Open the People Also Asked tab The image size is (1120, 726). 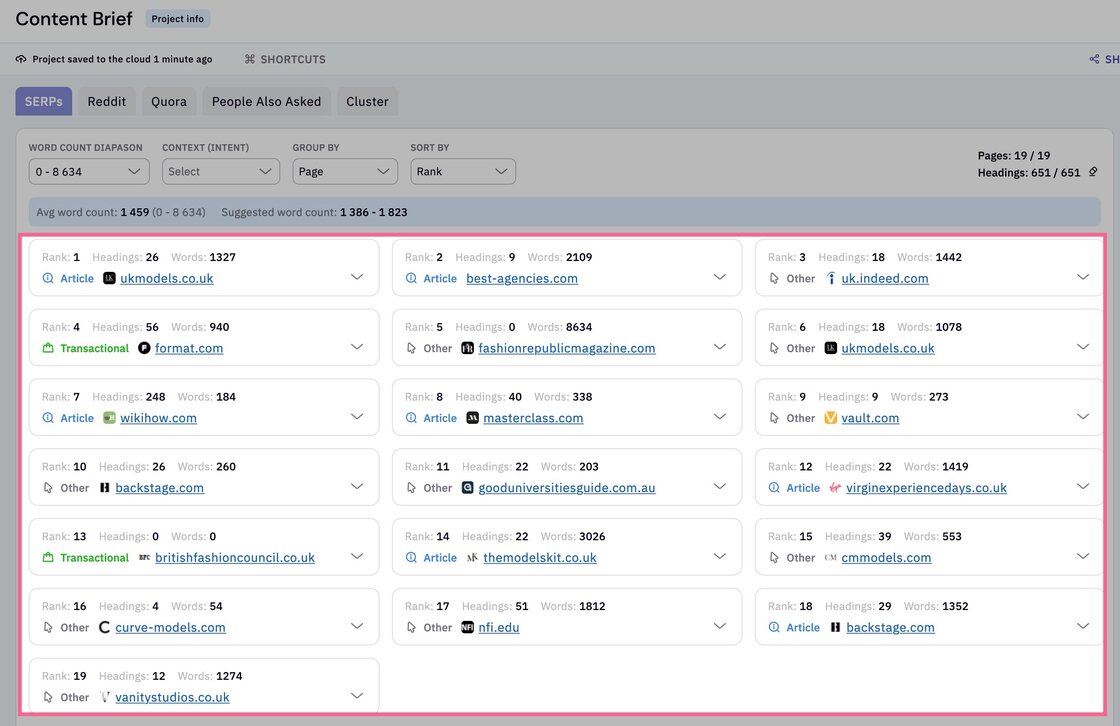[266, 101]
